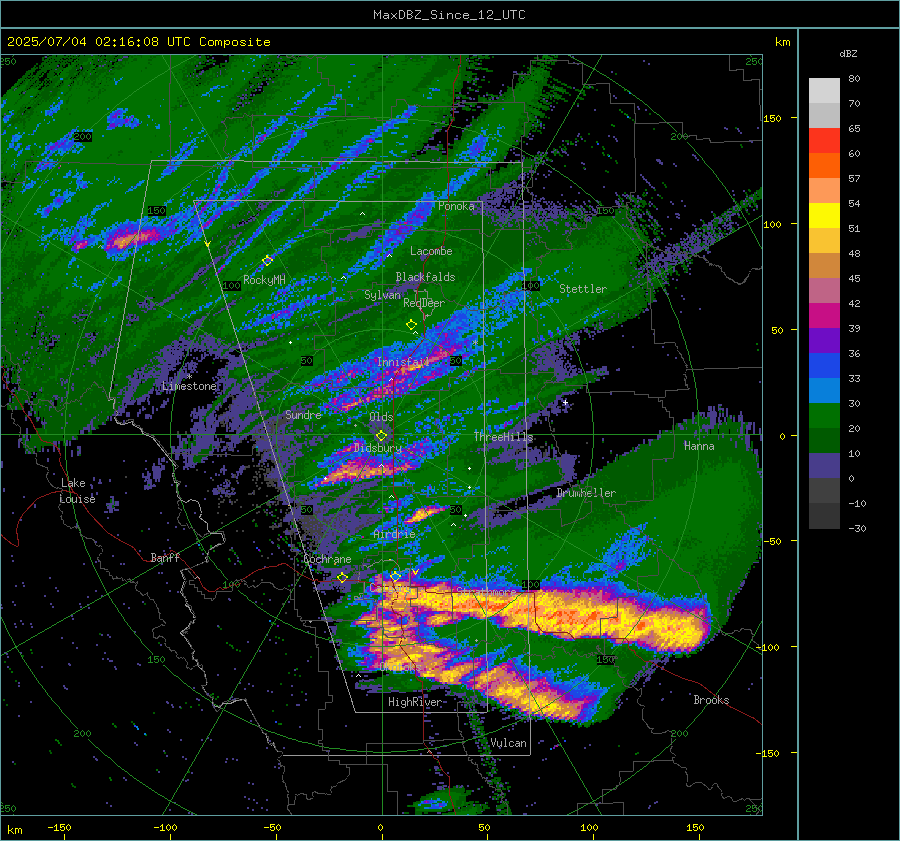Click the Strathmore label over the storm band
Image resolution: width=900 pixels, height=841 pixels.
(x=486, y=591)
